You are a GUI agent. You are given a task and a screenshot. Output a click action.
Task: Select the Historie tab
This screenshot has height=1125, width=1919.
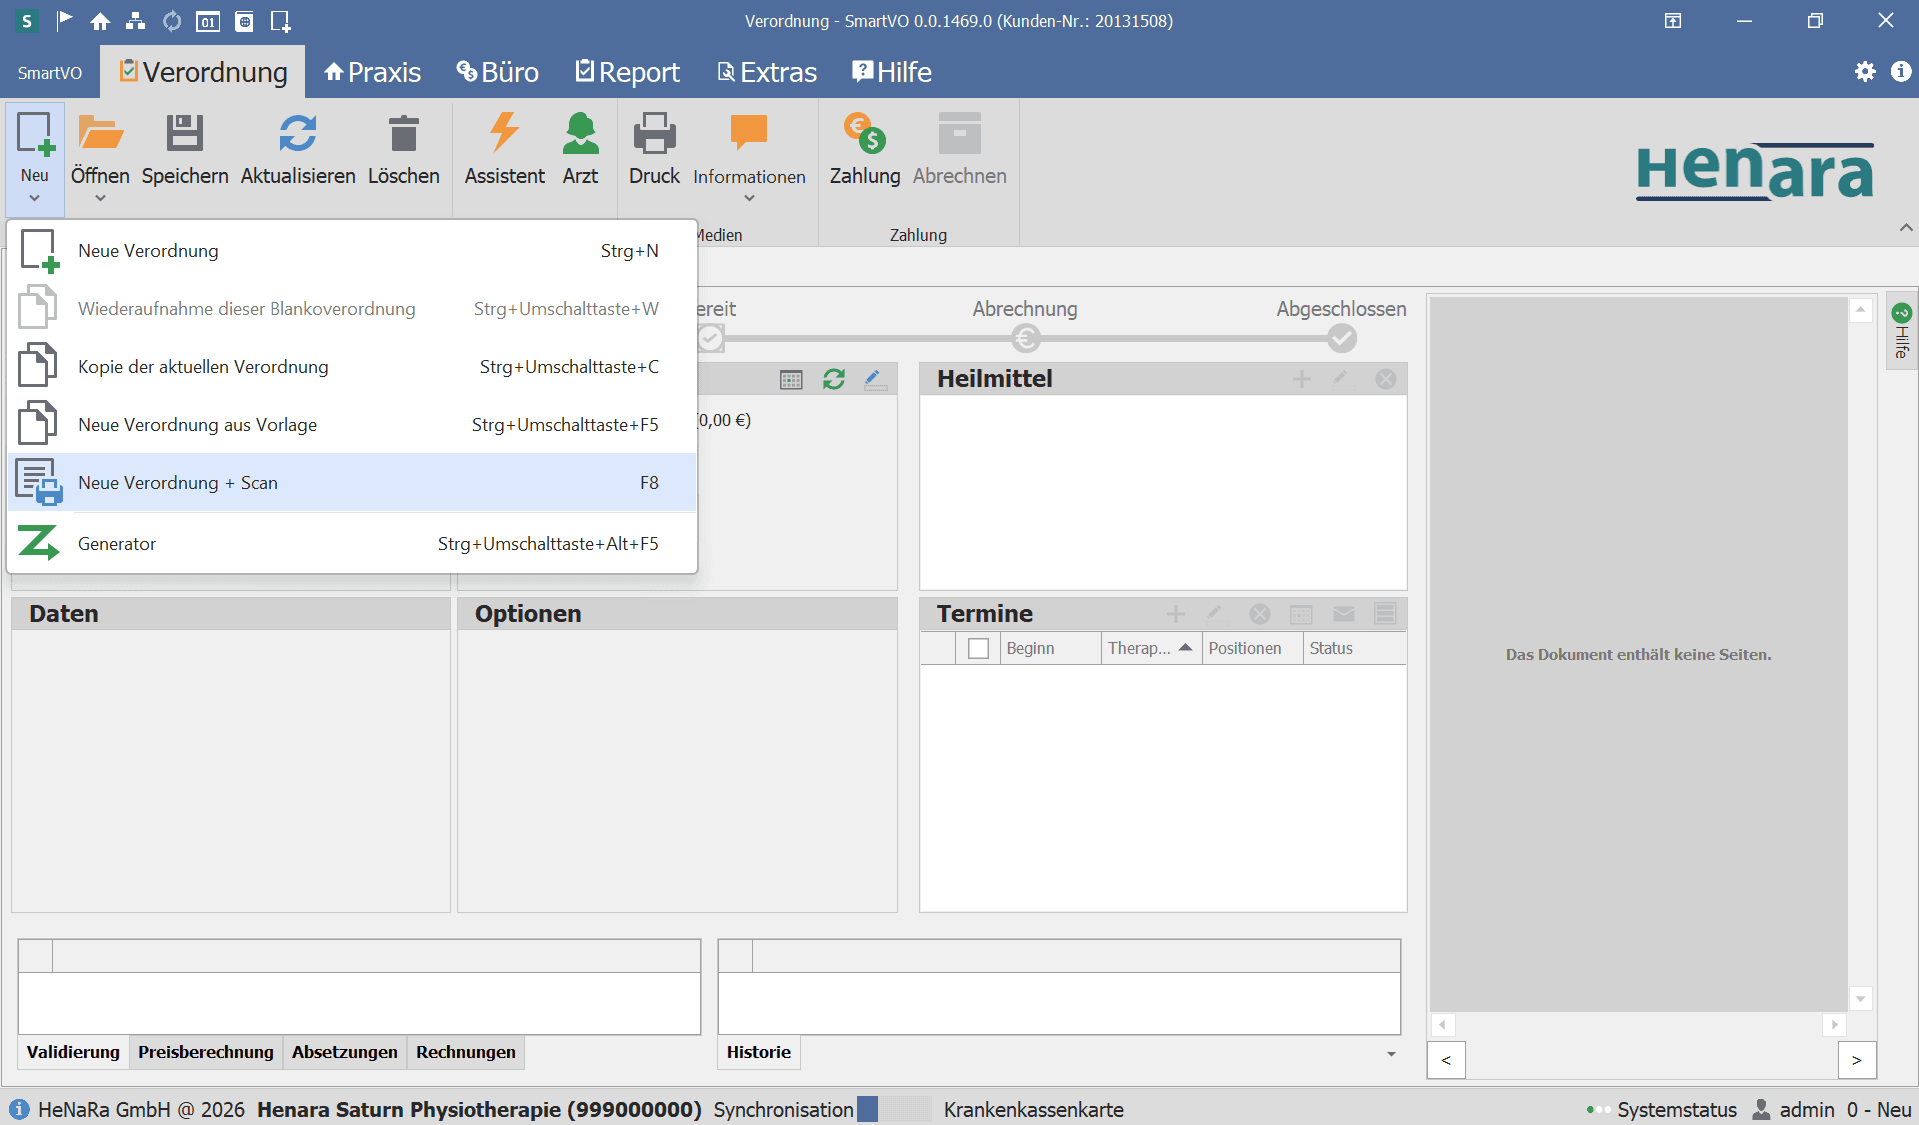click(x=759, y=1052)
